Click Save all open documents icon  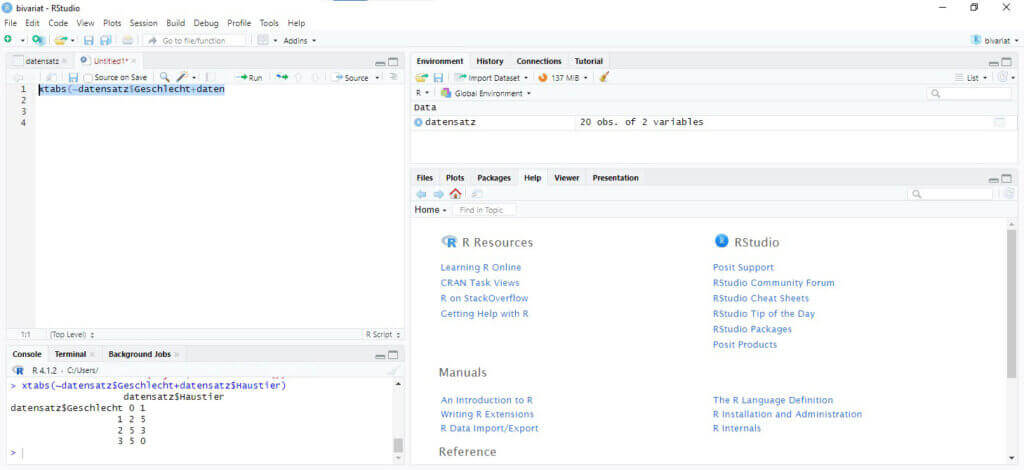pos(104,40)
